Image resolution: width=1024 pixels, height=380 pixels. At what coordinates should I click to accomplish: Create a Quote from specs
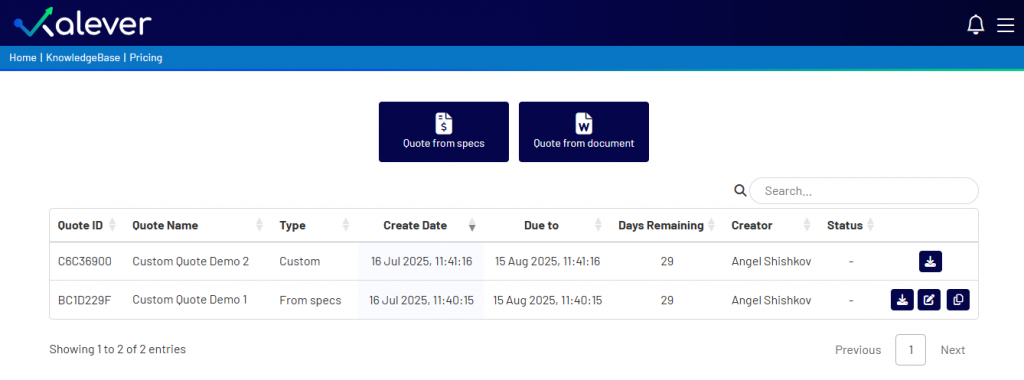[443, 132]
